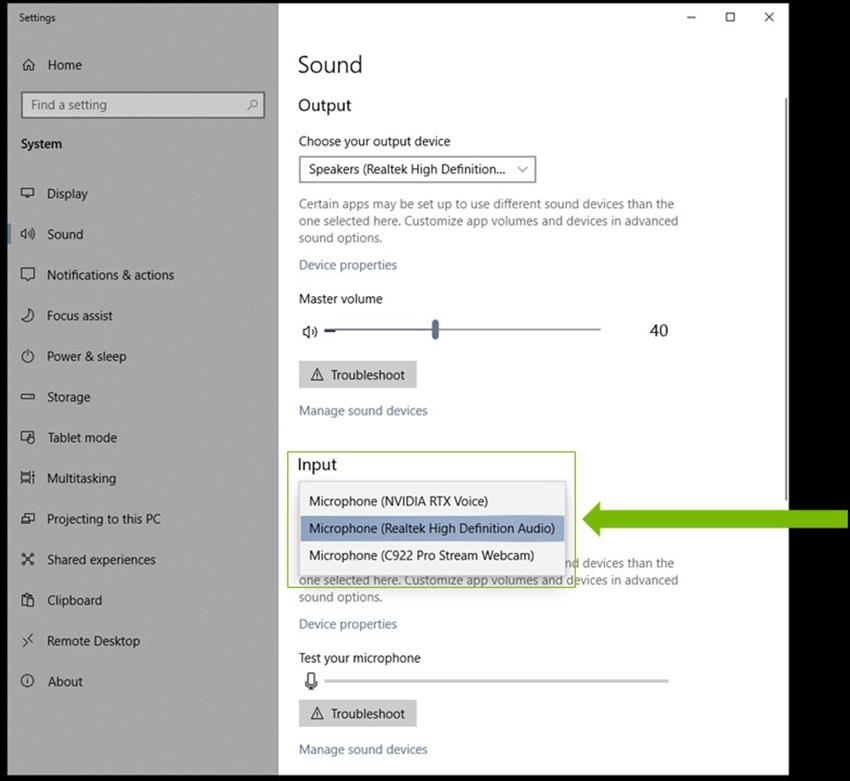
Task: Open Notifications & actions settings
Action: point(110,275)
